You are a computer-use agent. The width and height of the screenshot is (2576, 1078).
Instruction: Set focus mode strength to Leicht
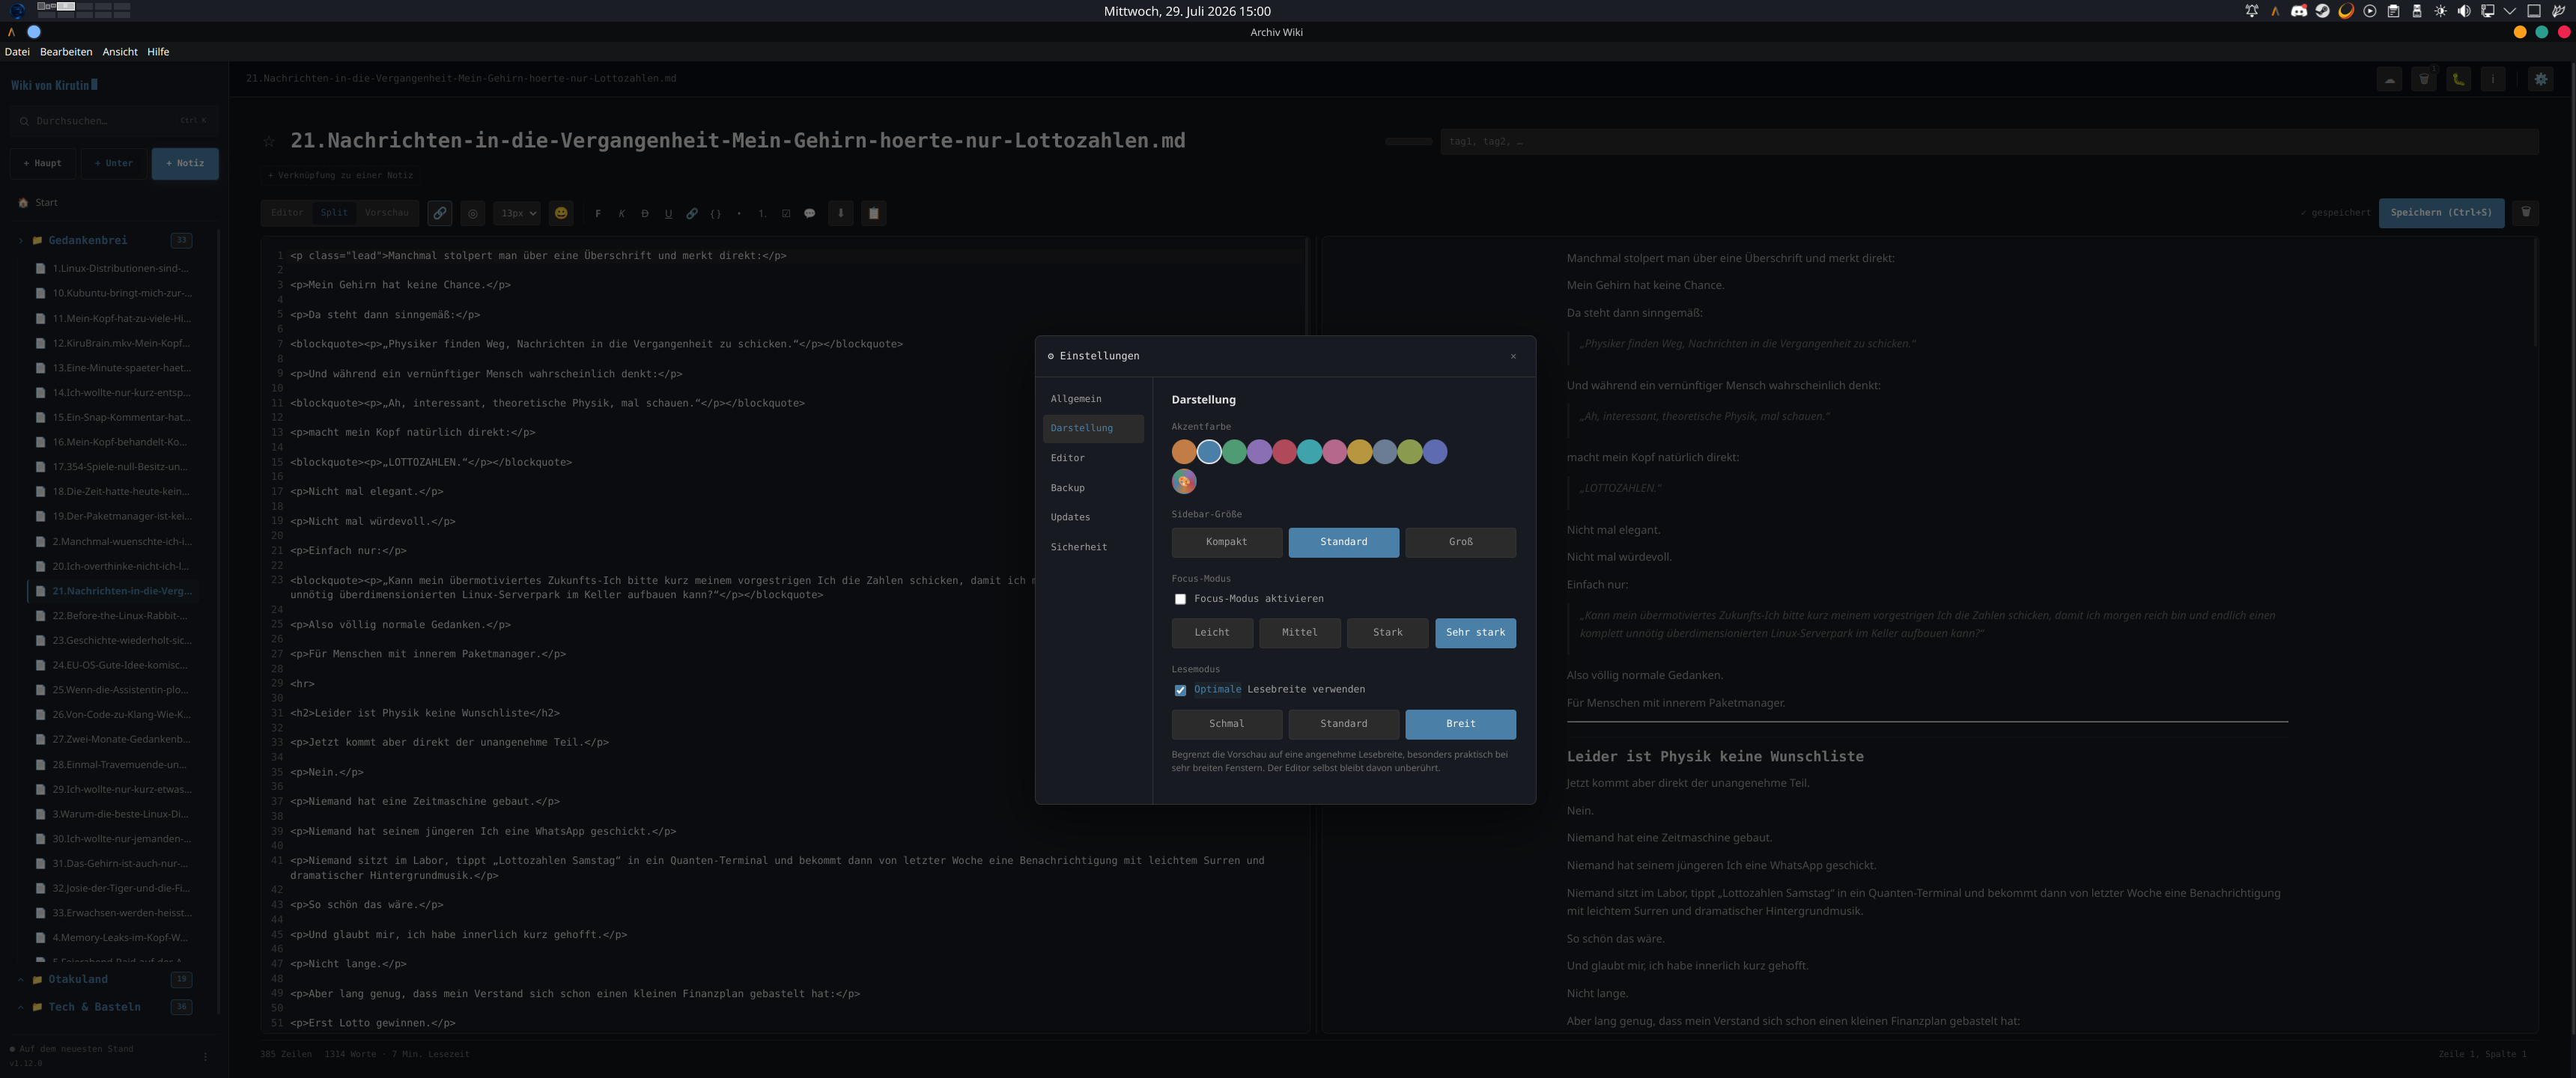[x=1212, y=633]
